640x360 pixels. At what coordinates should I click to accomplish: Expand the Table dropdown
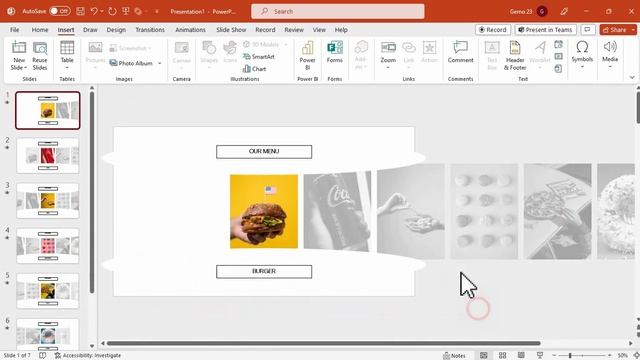(x=67, y=68)
